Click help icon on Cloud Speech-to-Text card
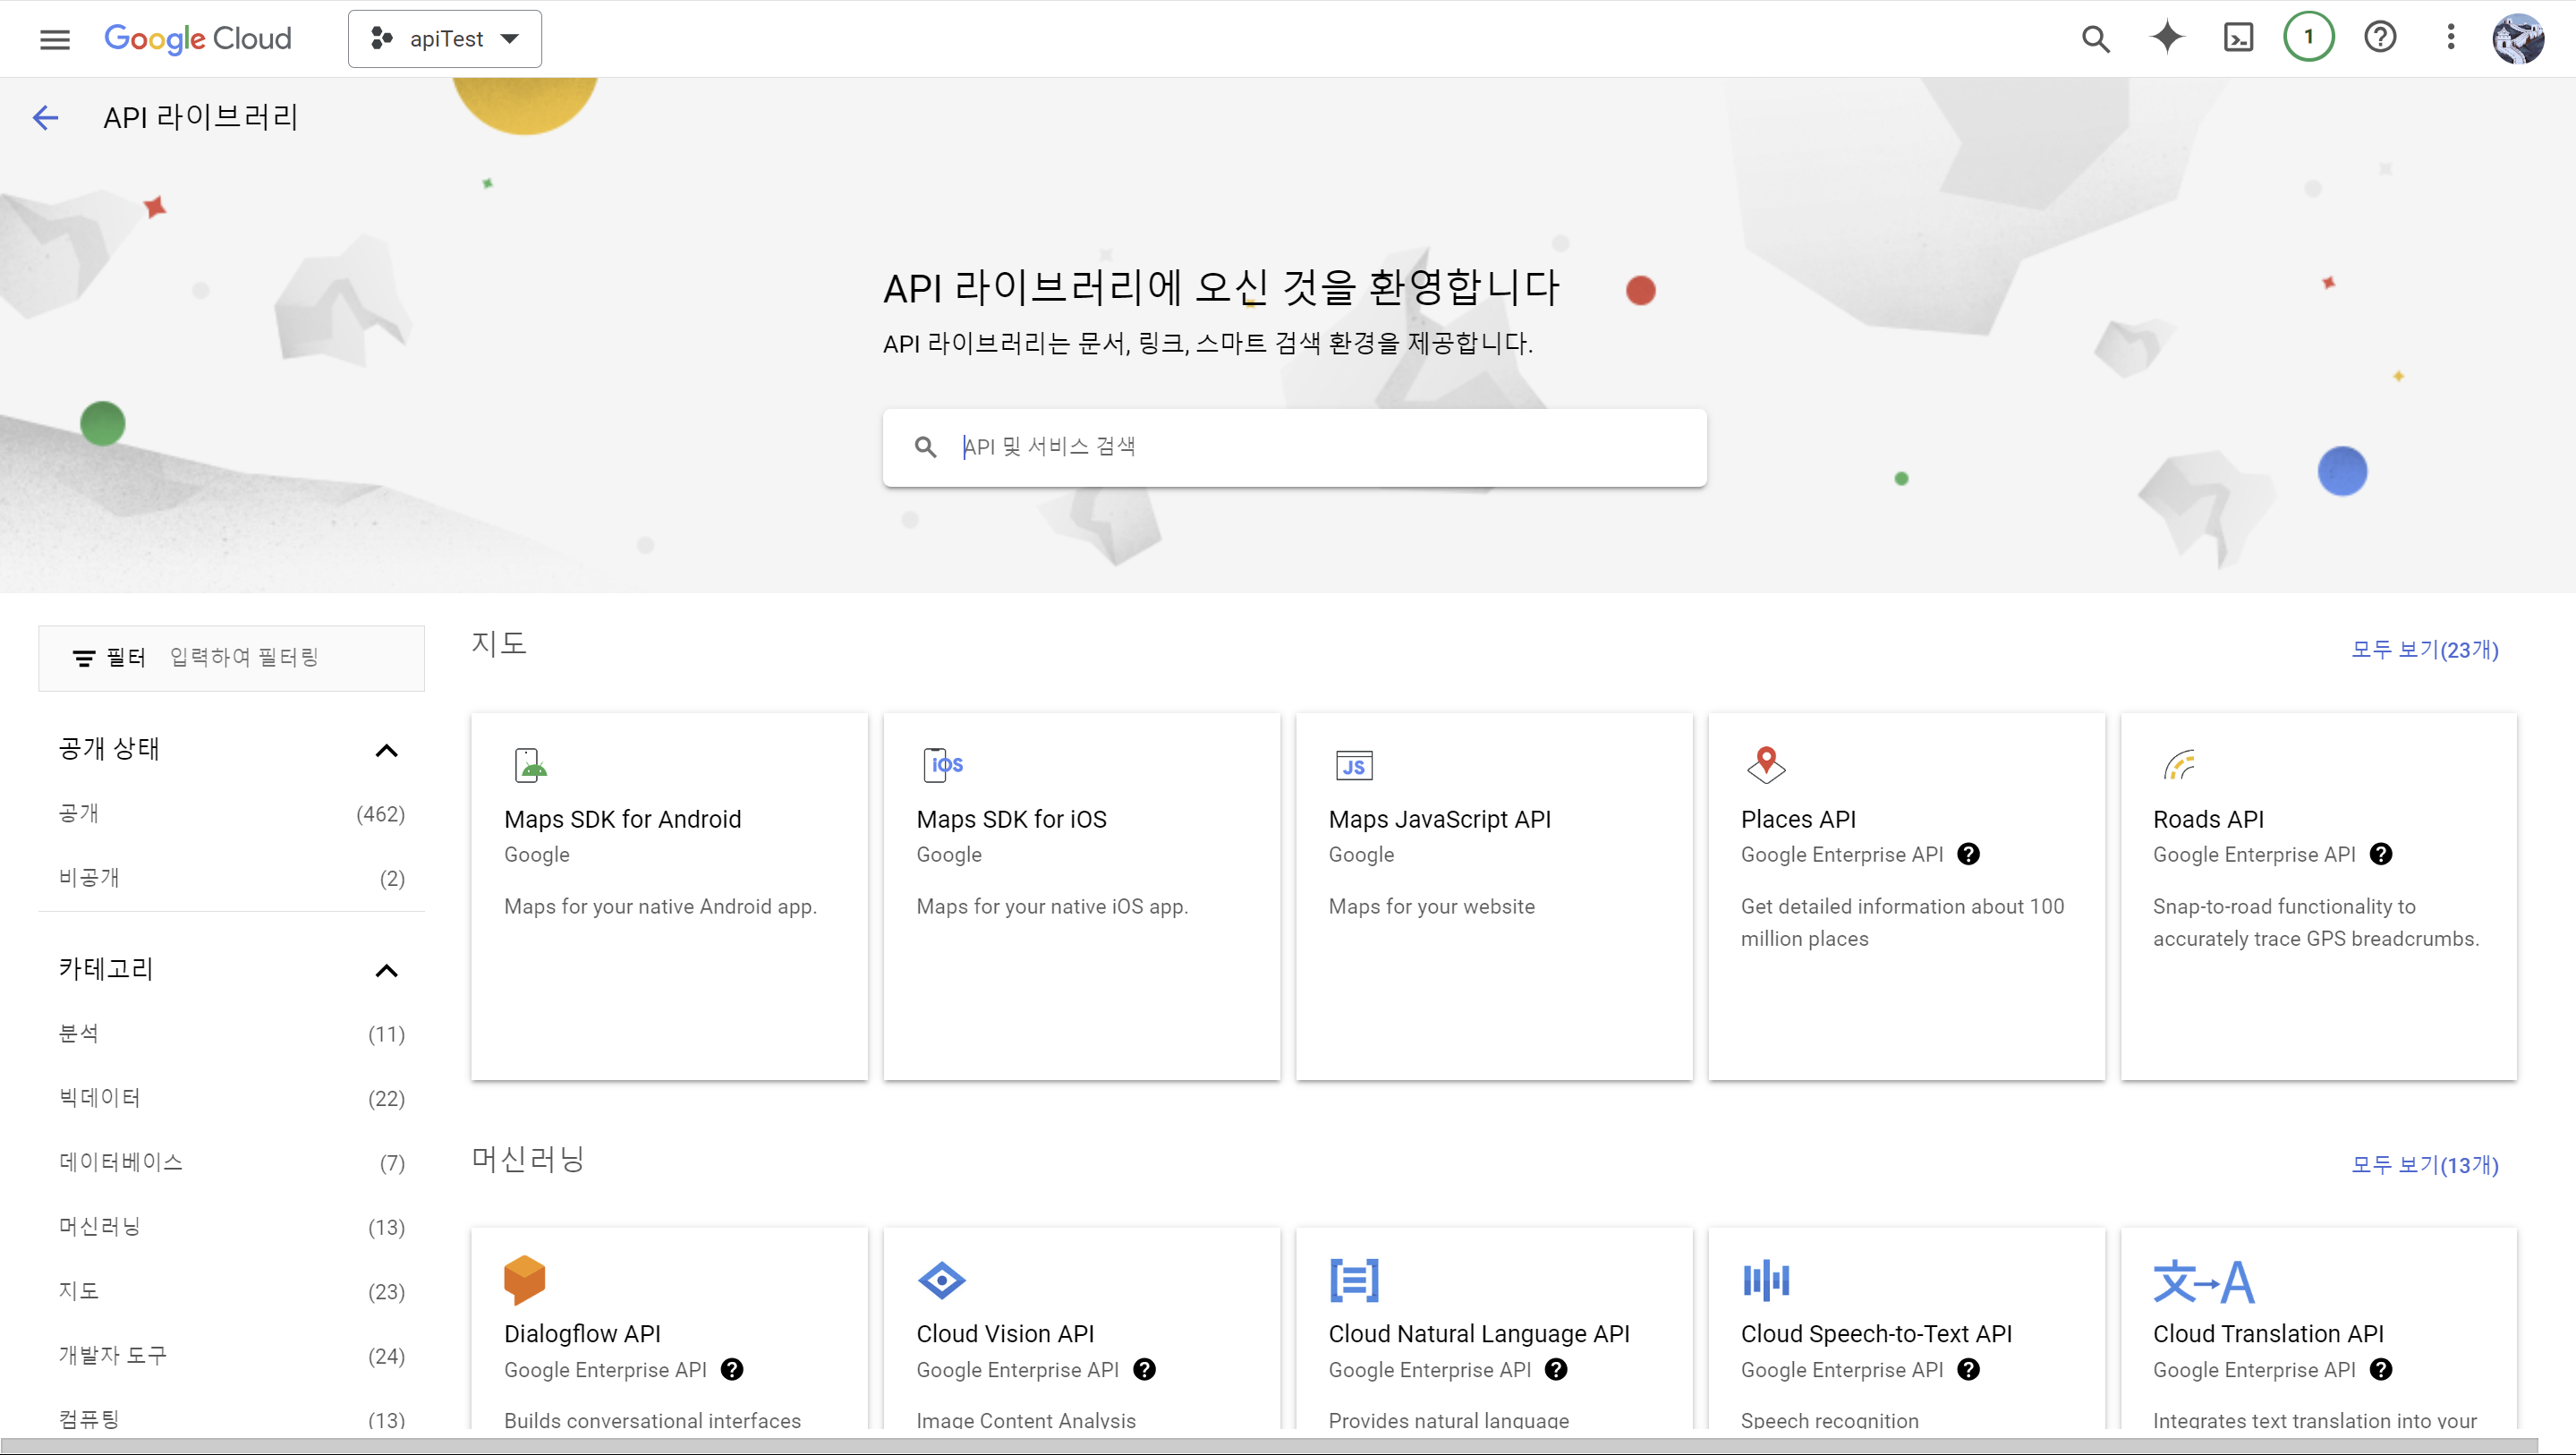The image size is (2576, 1455). tap(1968, 1370)
